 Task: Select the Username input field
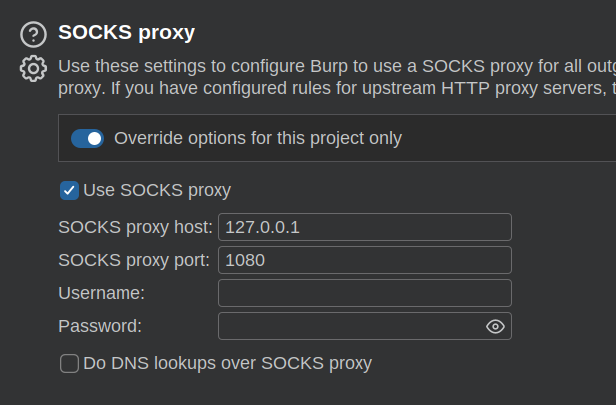(364, 293)
